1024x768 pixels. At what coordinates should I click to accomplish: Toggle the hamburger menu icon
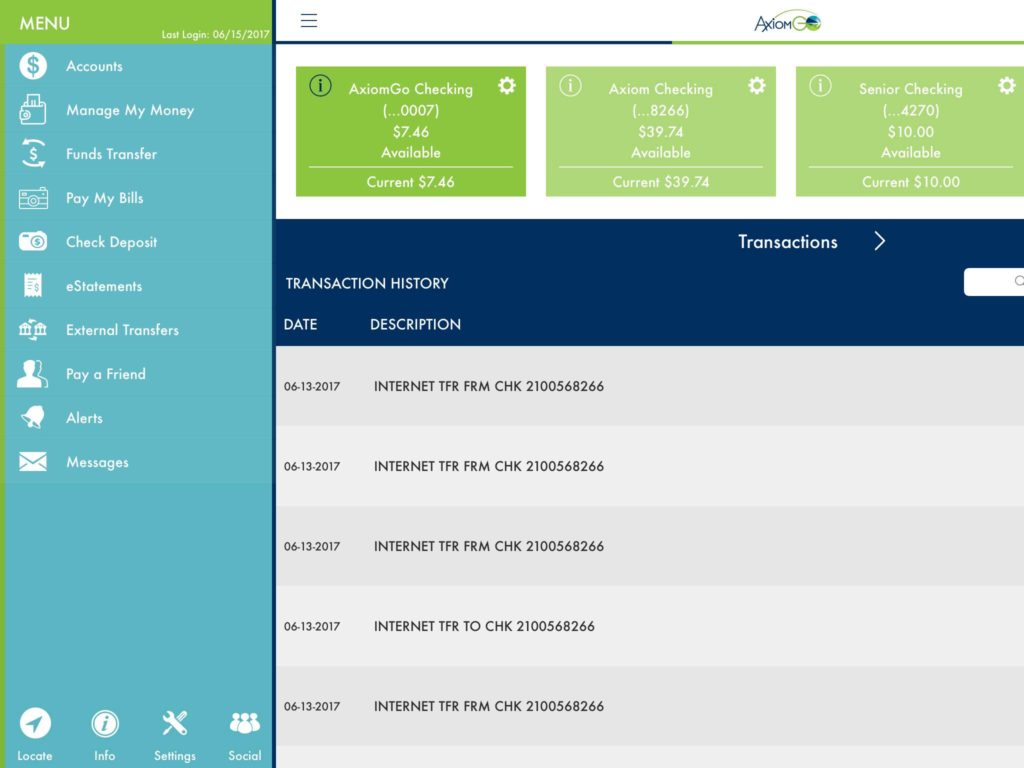tap(309, 21)
